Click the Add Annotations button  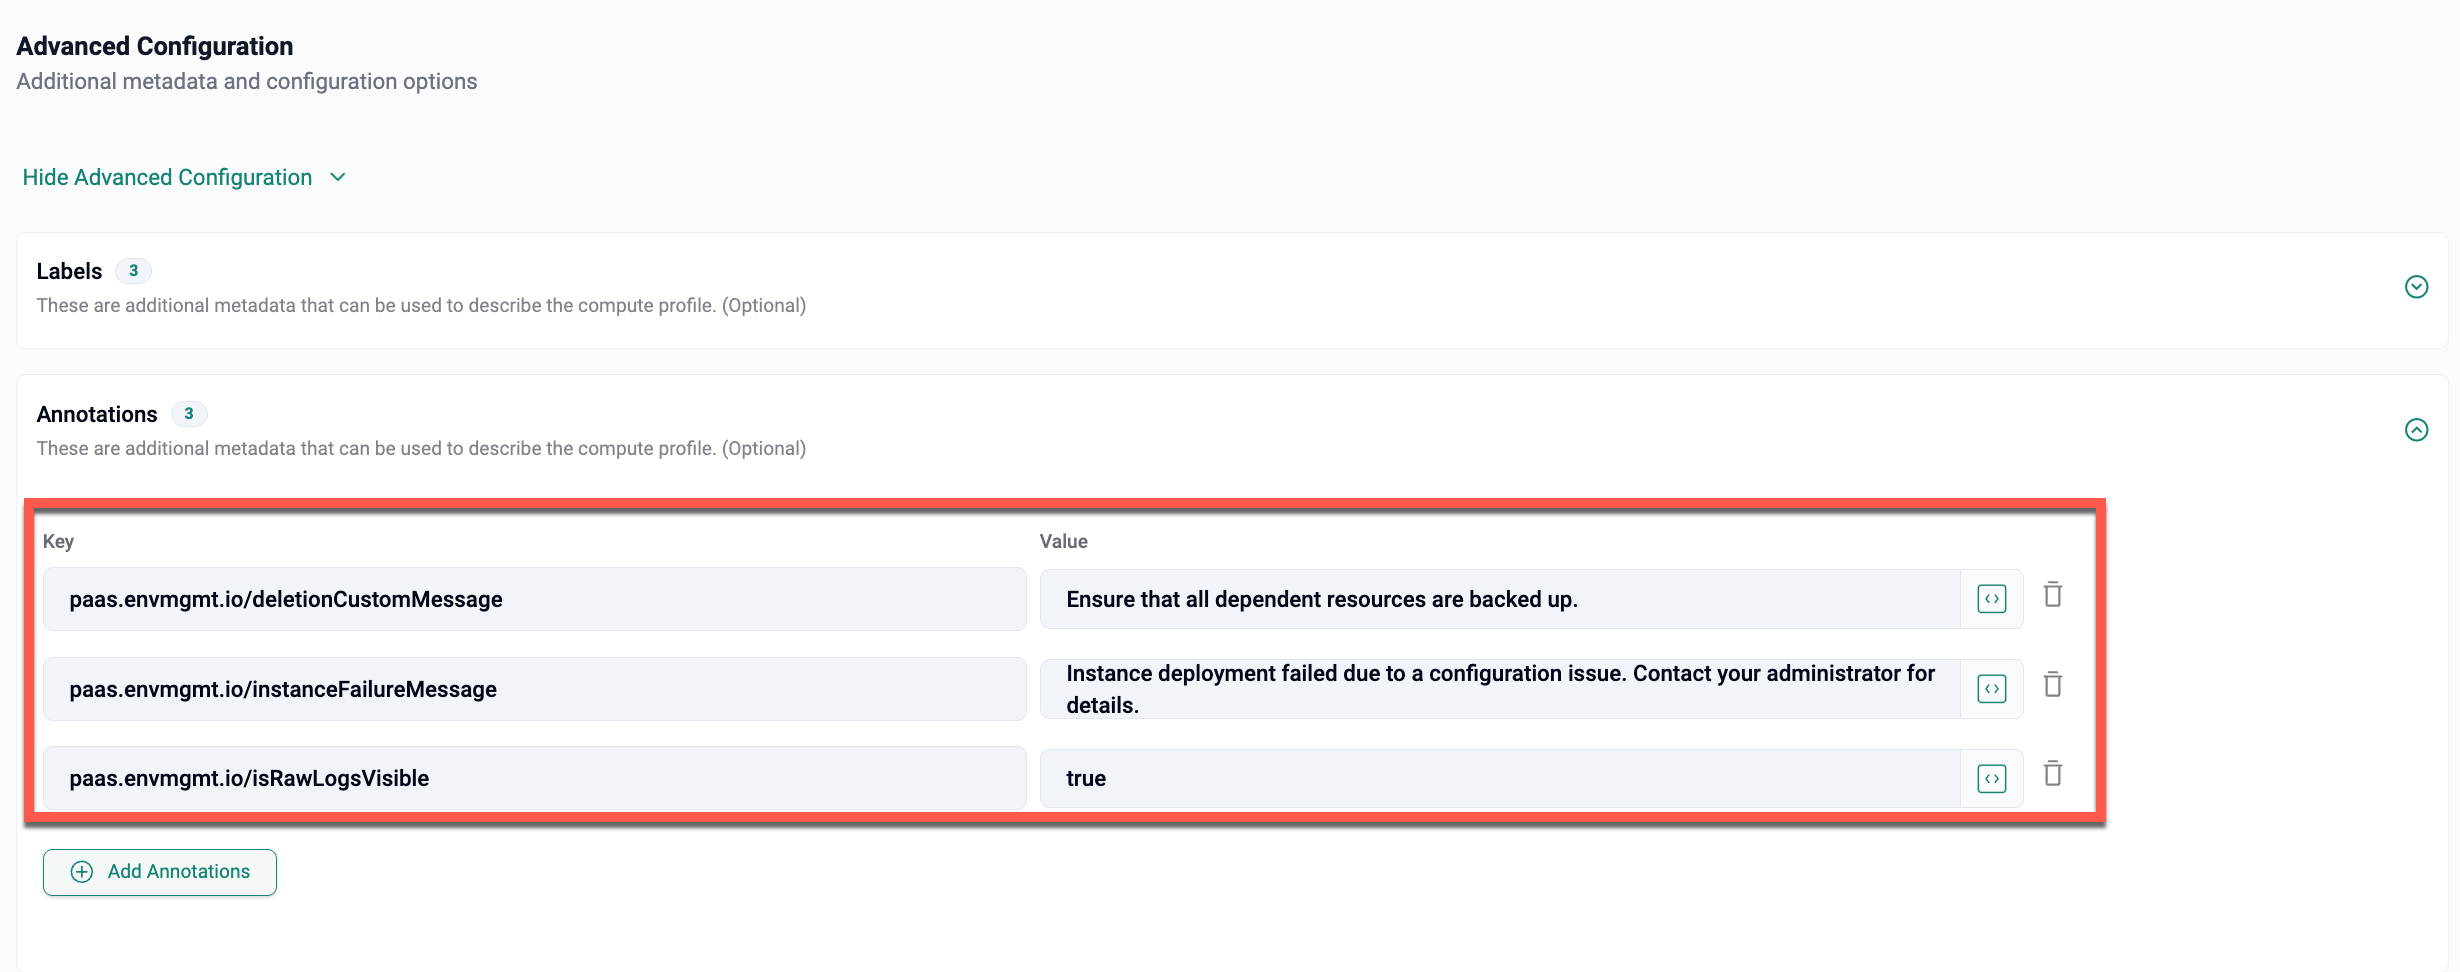click(x=160, y=872)
